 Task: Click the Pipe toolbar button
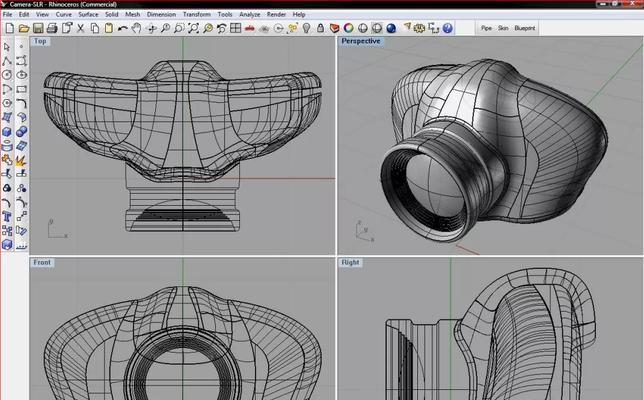(486, 28)
